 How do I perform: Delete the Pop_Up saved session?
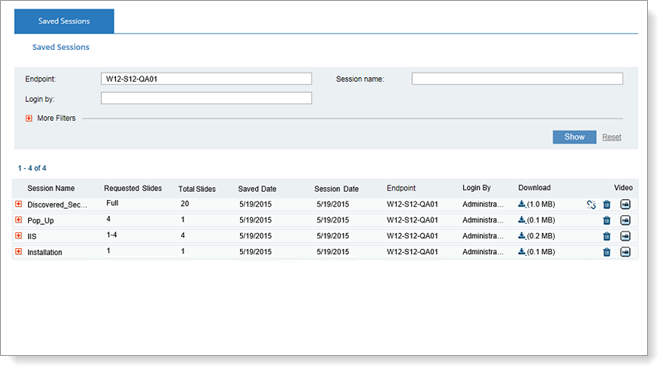607,220
